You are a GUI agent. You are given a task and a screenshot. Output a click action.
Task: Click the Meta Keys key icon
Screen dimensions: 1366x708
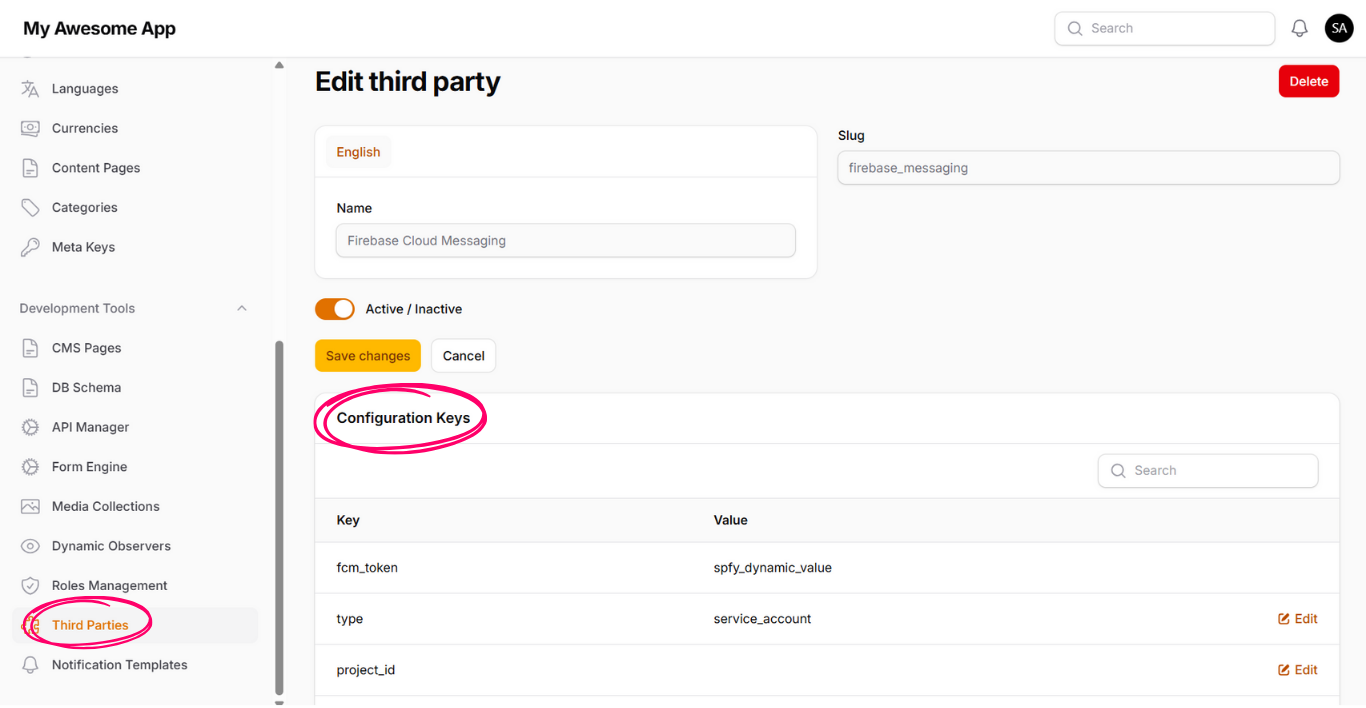click(x=30, y=247)
